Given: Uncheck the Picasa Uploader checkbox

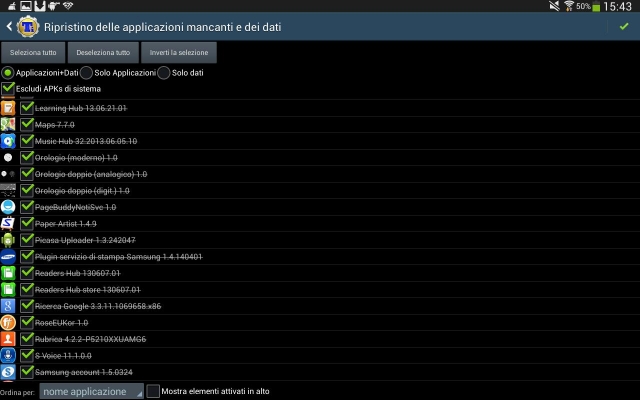Looking at the screenshot, I should coord(27,240).
